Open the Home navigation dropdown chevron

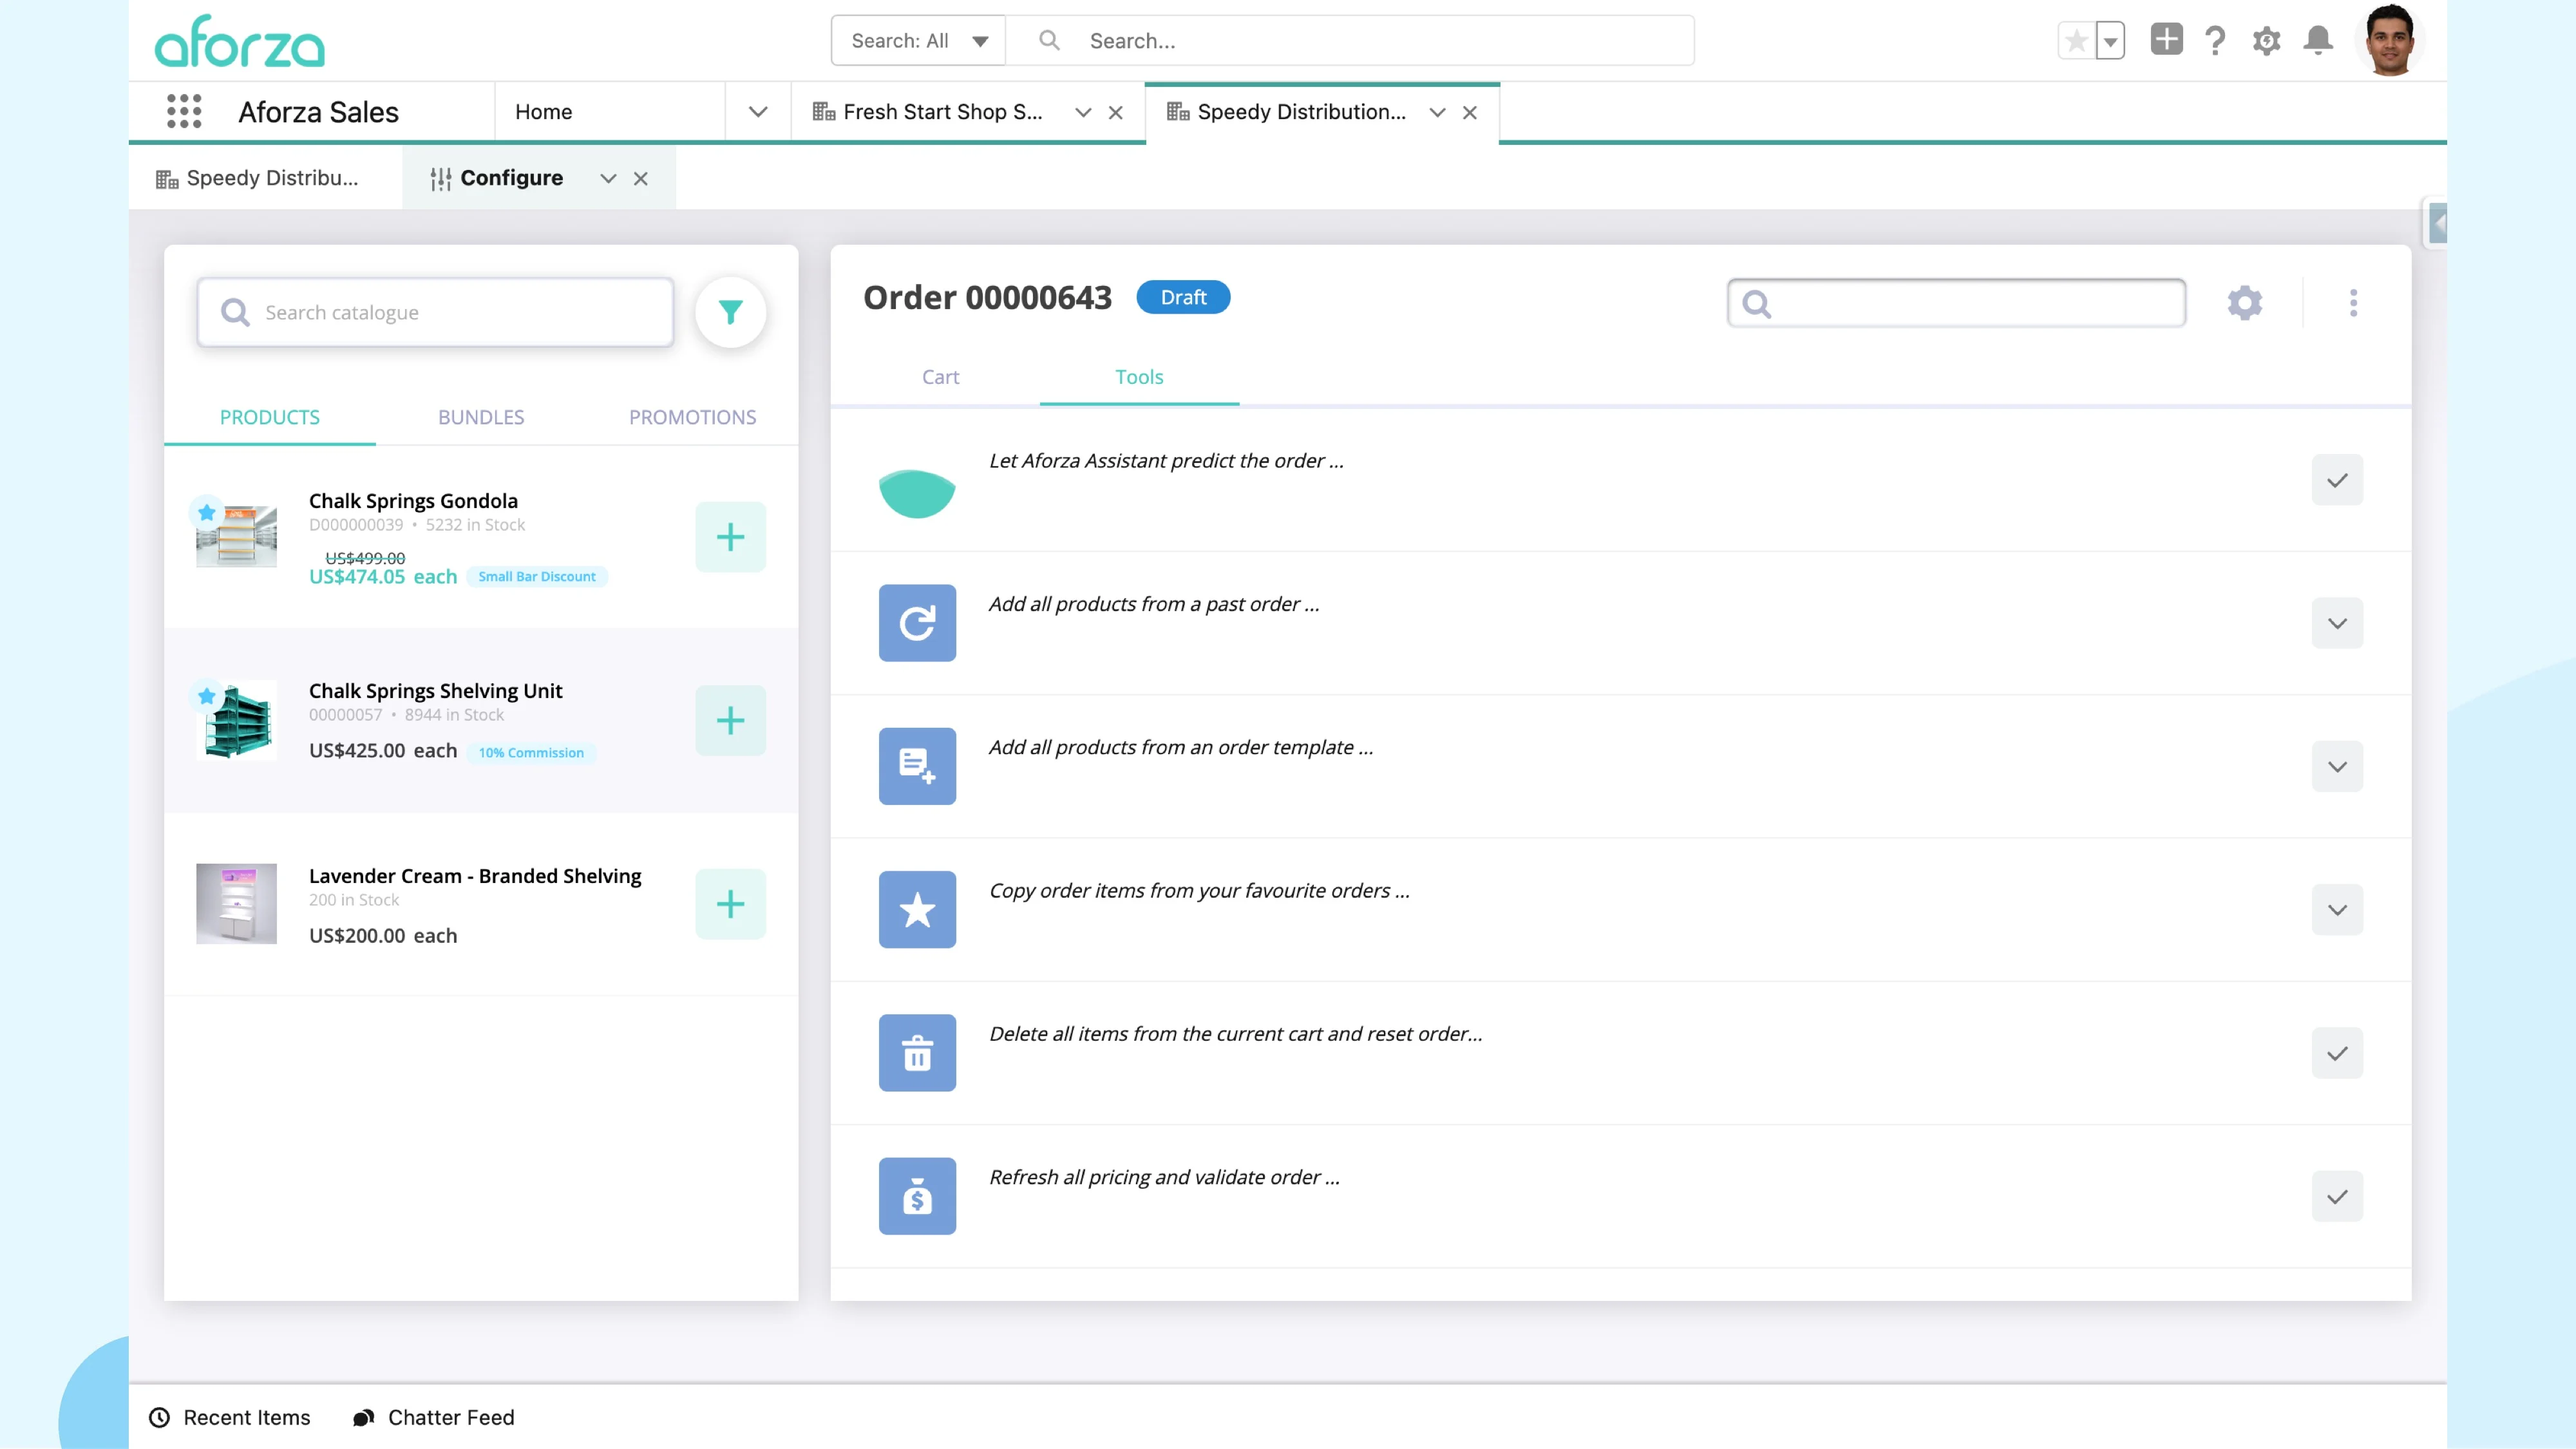pyautogui.click(x=758, y=112)
